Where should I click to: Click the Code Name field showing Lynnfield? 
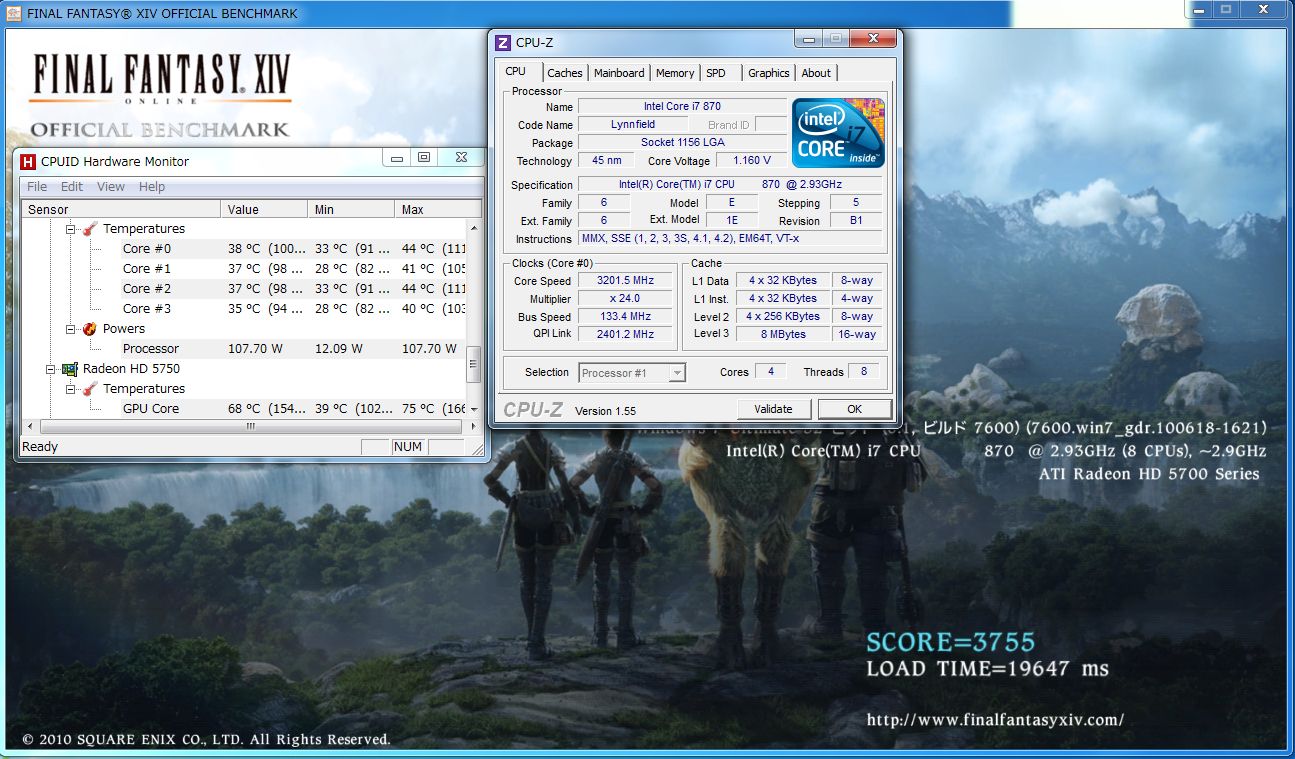click(633, 125)
